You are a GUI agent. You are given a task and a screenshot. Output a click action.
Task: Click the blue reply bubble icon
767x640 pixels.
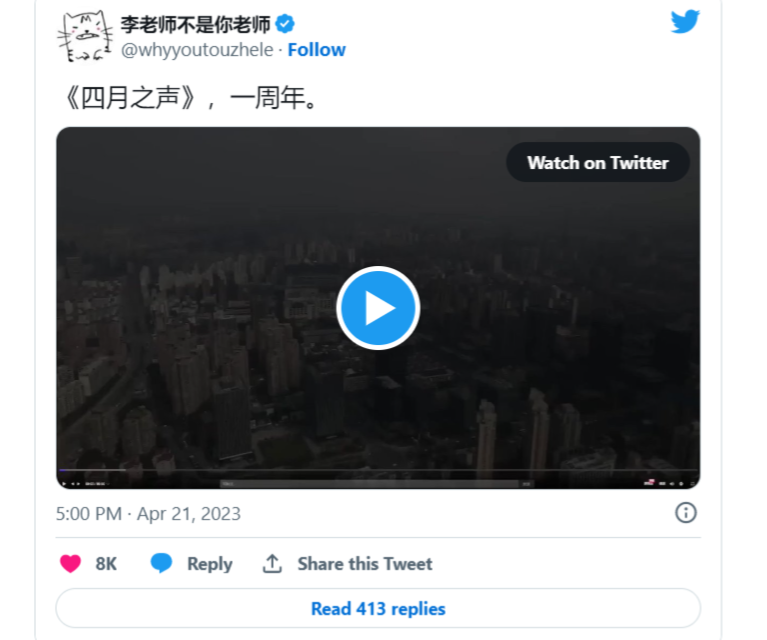tap(161, 563)
